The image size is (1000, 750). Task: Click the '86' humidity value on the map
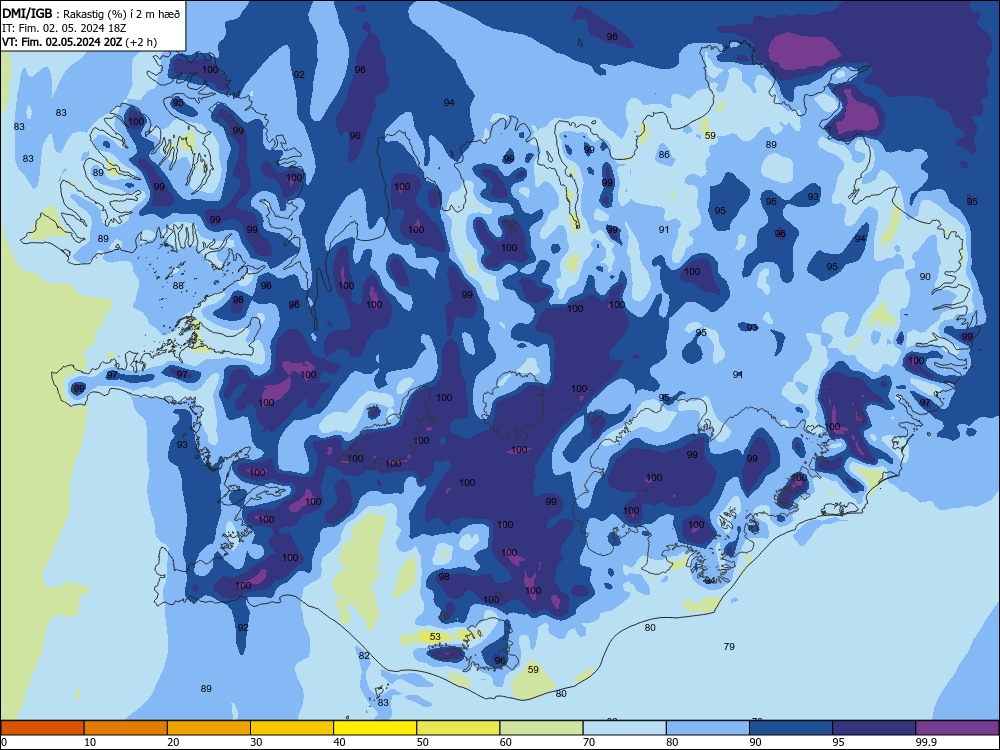coord(664,154)
